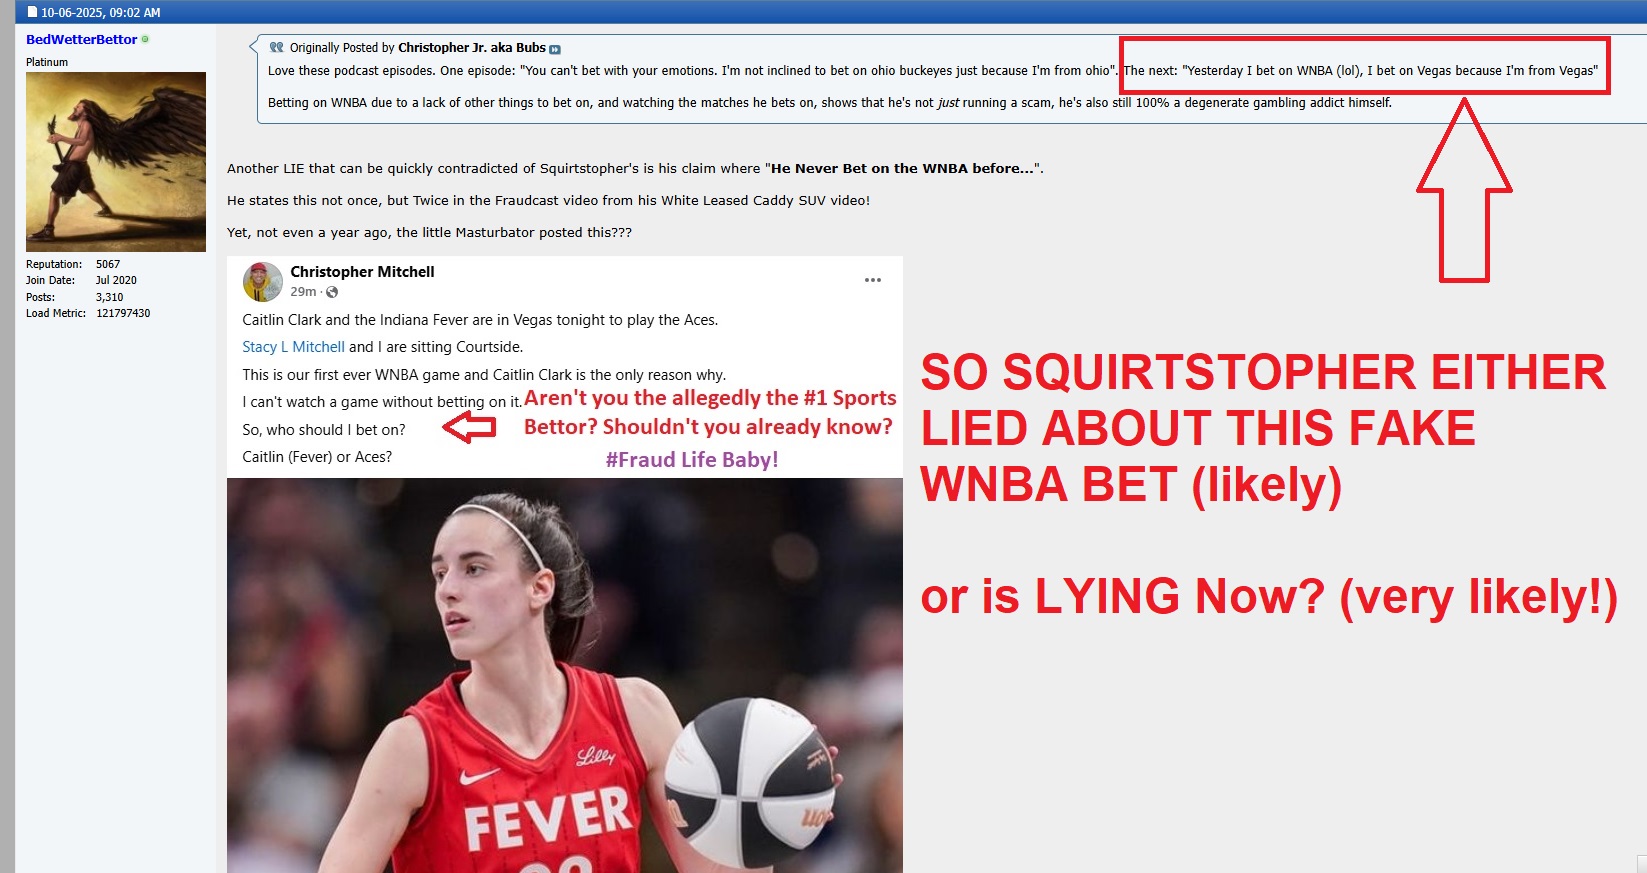Viewport: 1647px width, 873px height.
Task: Click the small red left-pointing arrow annotation
Action: (x=469, y=429)
